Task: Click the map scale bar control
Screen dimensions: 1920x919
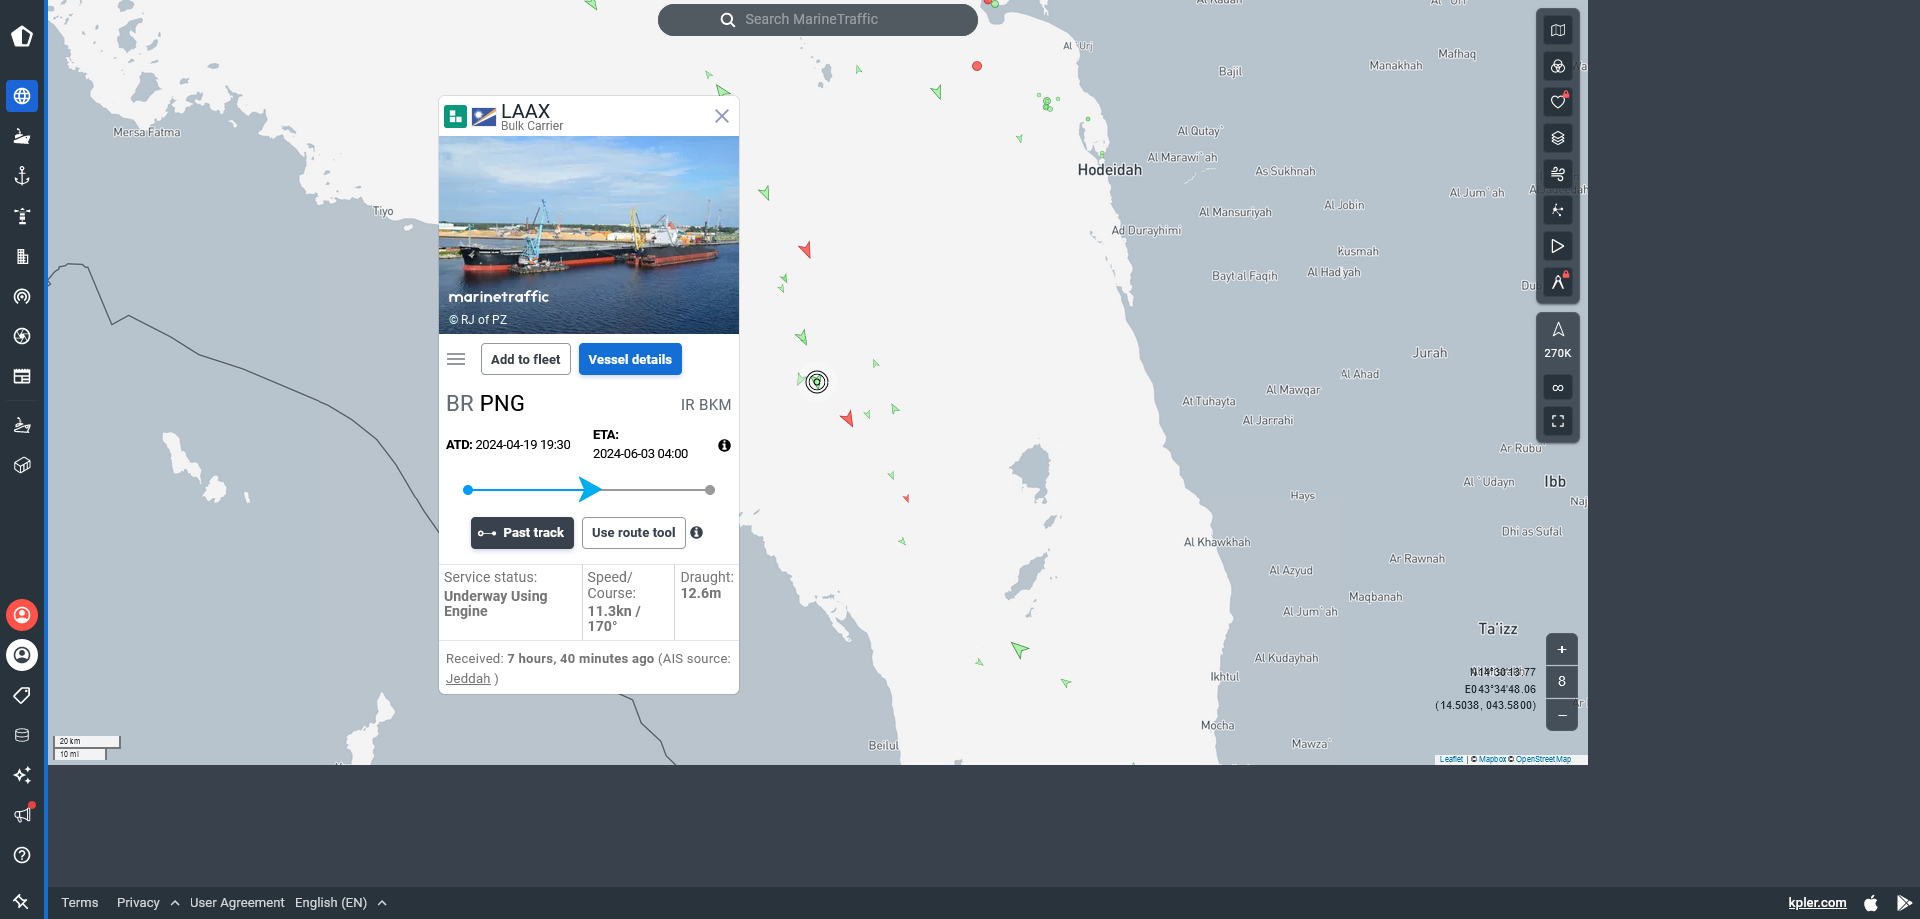Action: [87, 748]
